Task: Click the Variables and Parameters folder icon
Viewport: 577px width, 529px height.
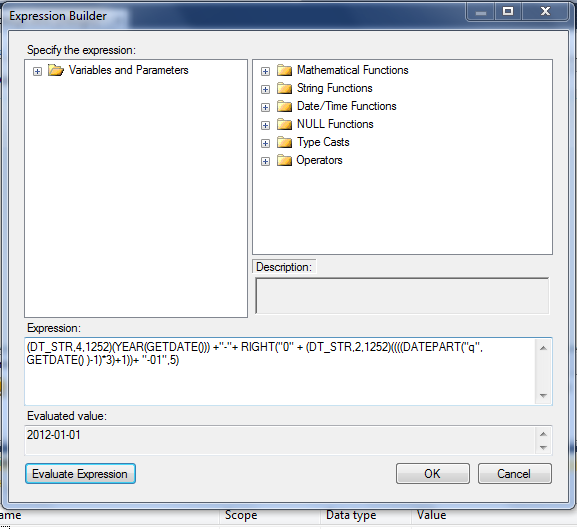Action: (x=56, y=70)
